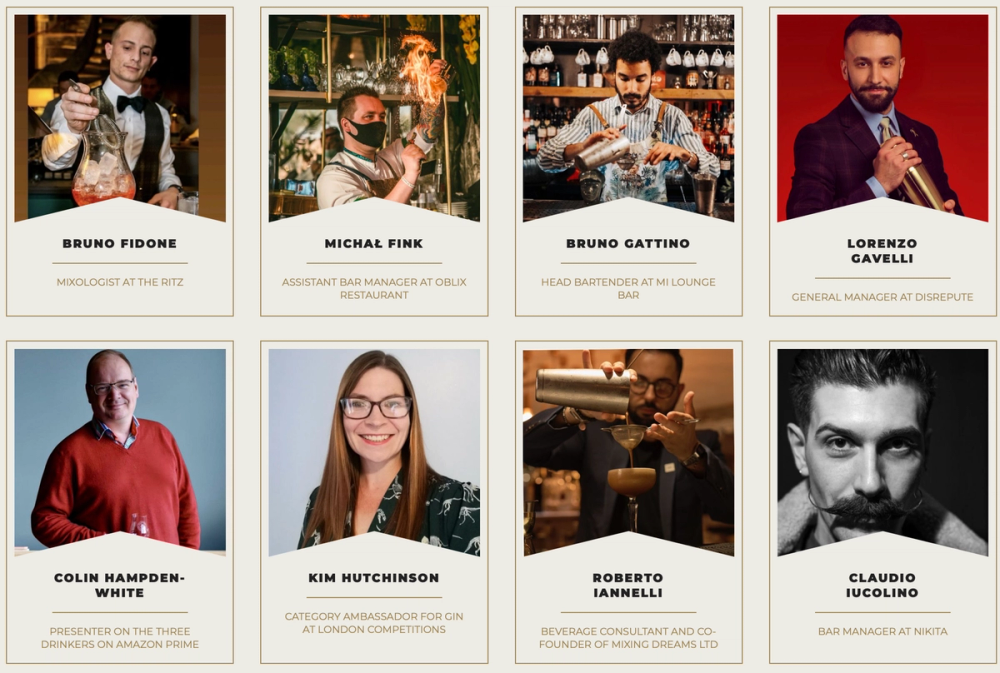This screenshot has height=673, width=1000.
Task: Click Claudio Iucolino's black and white portrait
Action: pos(883,452)
